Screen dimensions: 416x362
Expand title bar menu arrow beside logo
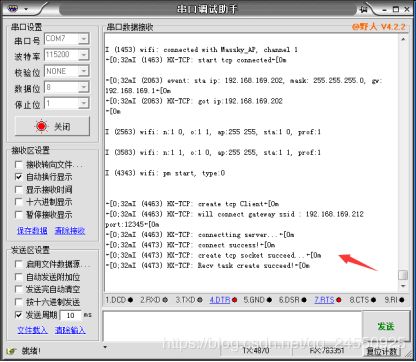26,9
